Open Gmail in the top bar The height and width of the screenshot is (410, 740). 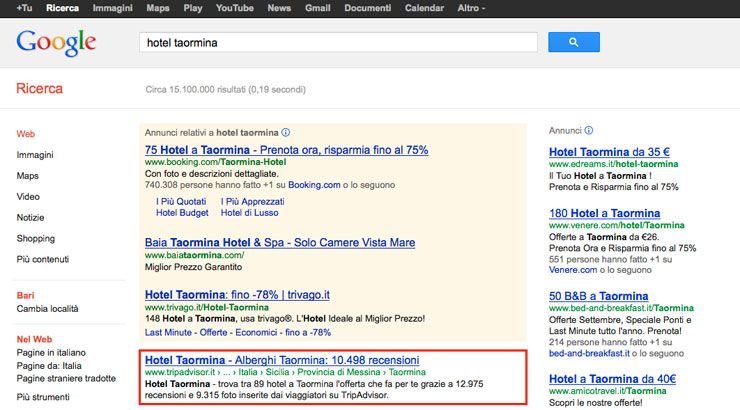(317, 8)
